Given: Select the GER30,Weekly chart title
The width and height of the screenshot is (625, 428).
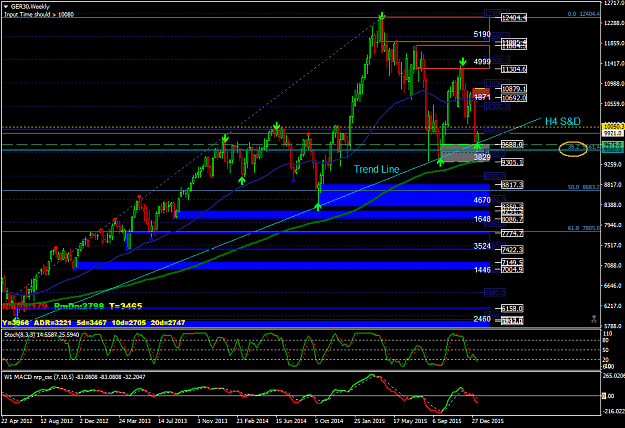Looking at the screenshot, I should click(x=30, y=7).
